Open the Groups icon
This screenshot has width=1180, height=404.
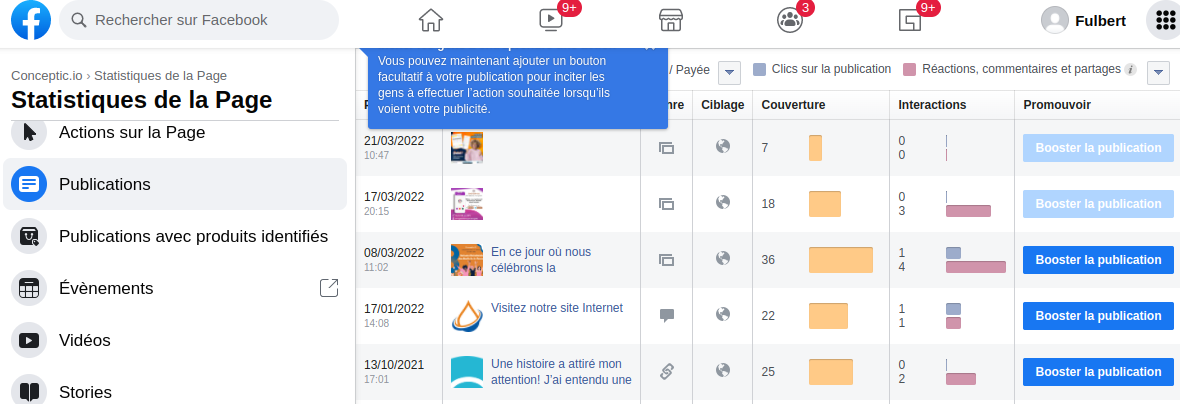[789, 20]
